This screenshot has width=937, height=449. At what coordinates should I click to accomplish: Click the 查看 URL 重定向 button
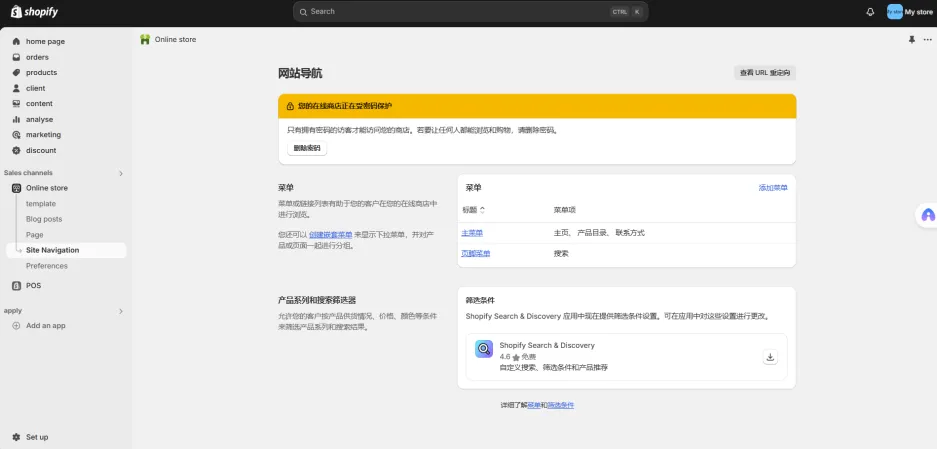[x=764, y=73]
